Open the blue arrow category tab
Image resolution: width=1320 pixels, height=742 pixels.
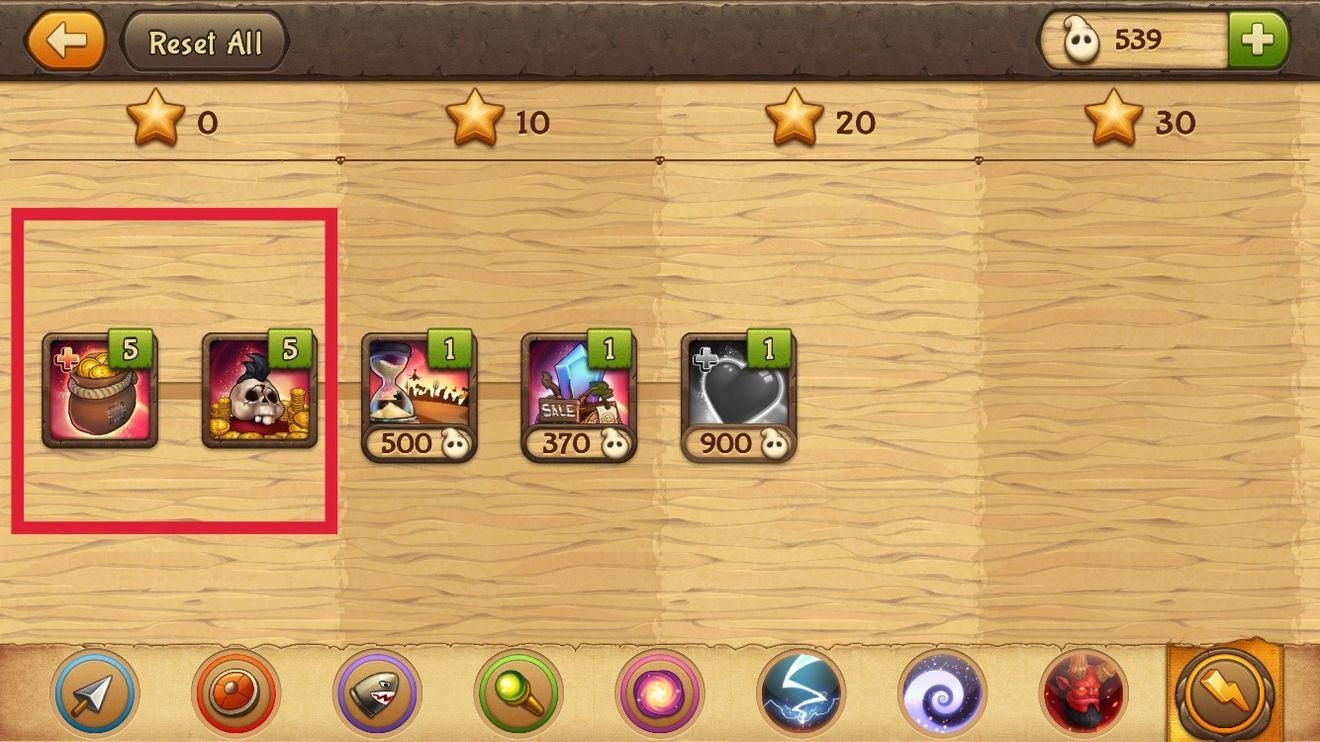tap(95, 692)
